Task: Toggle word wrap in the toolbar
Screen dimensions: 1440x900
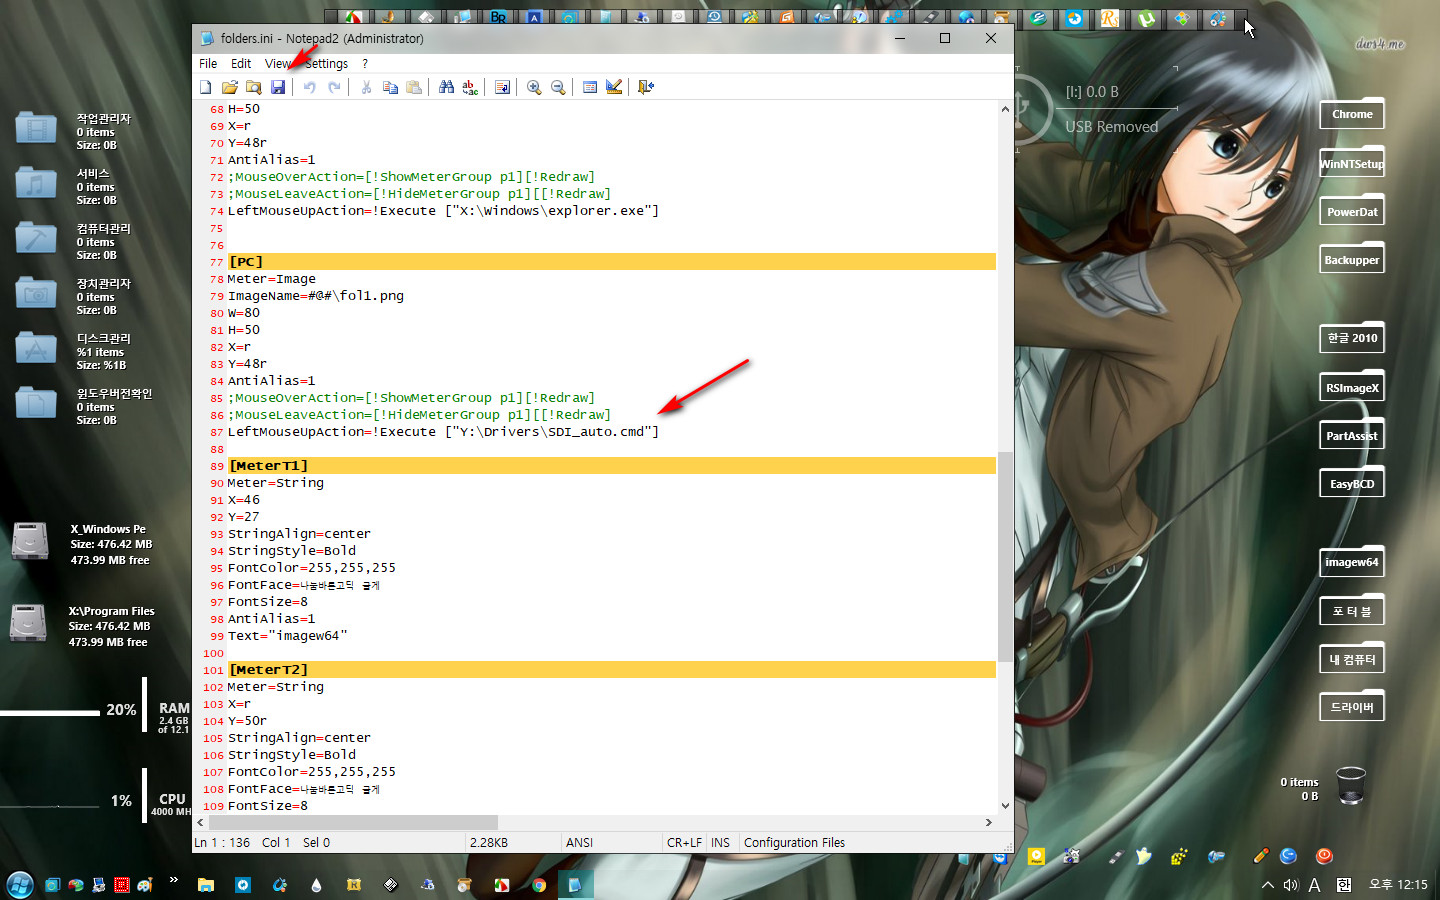Action: point(502,87)
